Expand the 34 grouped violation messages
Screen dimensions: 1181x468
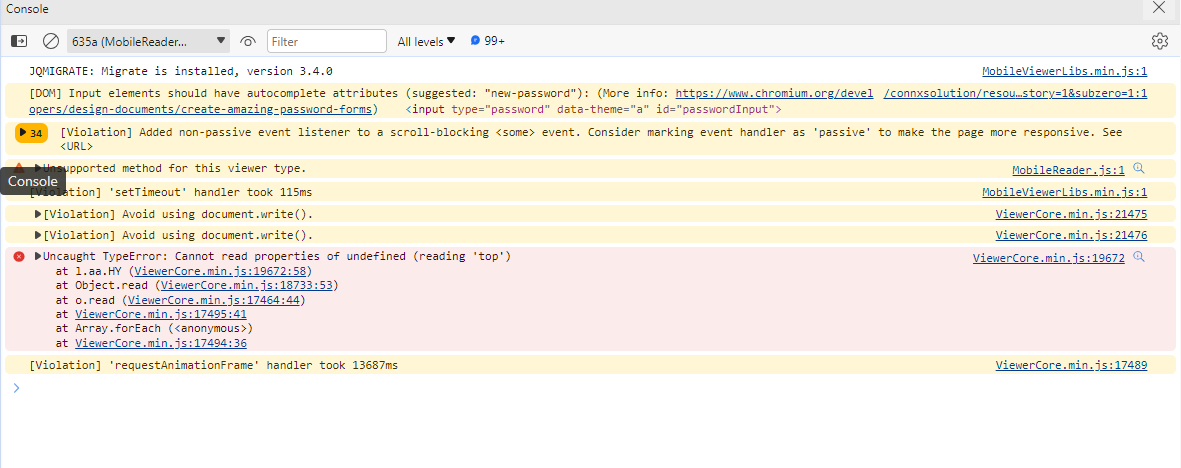point(31,133)
